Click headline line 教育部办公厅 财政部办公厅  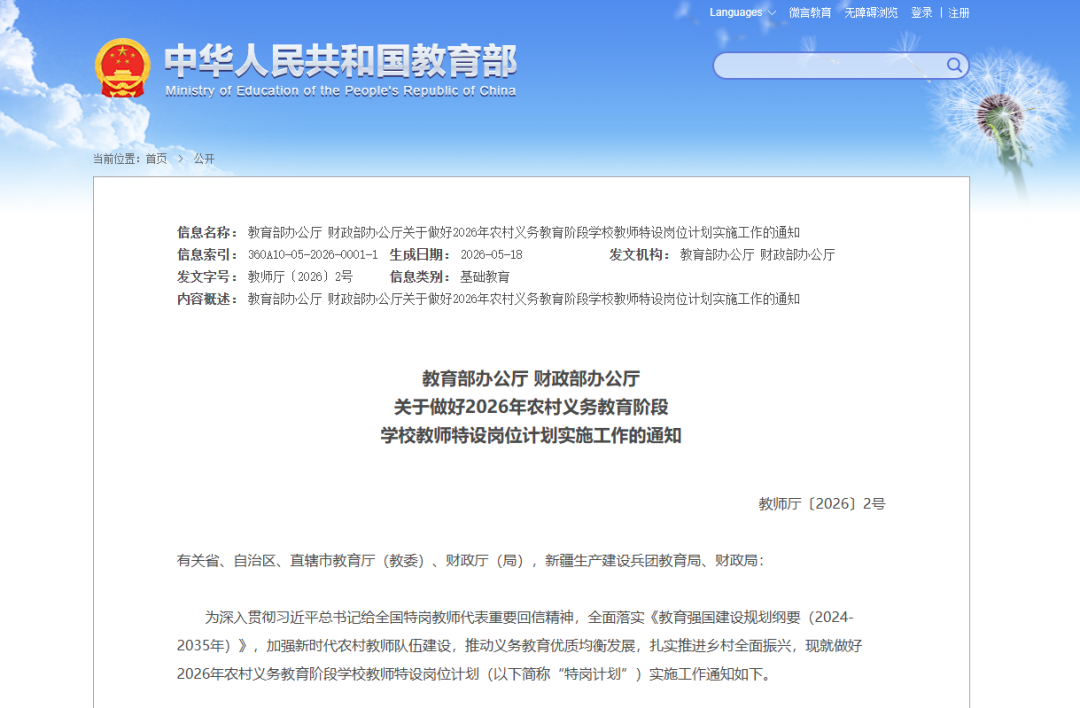pyautogui.click(x=531, y=379)
